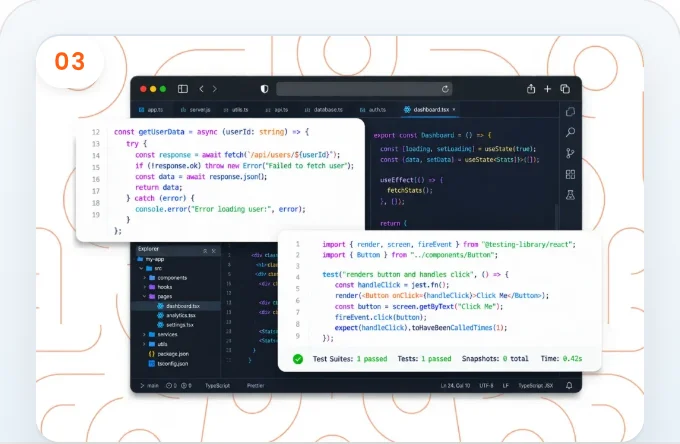The width and height of the screenshot is (680, 444).
Task: Click the main branch status item
Action: 149,385
